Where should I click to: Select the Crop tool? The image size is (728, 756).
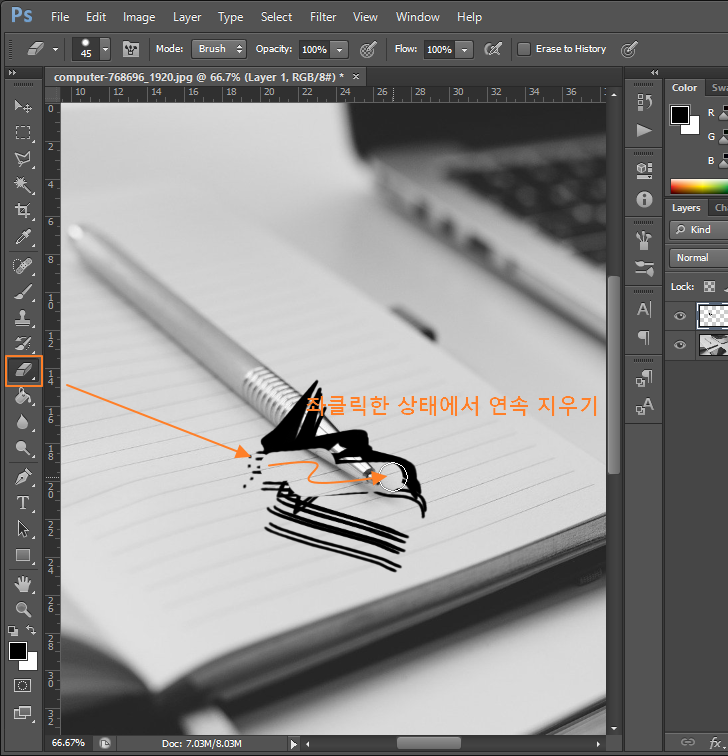pyautogui.click(x=23, y=211)
